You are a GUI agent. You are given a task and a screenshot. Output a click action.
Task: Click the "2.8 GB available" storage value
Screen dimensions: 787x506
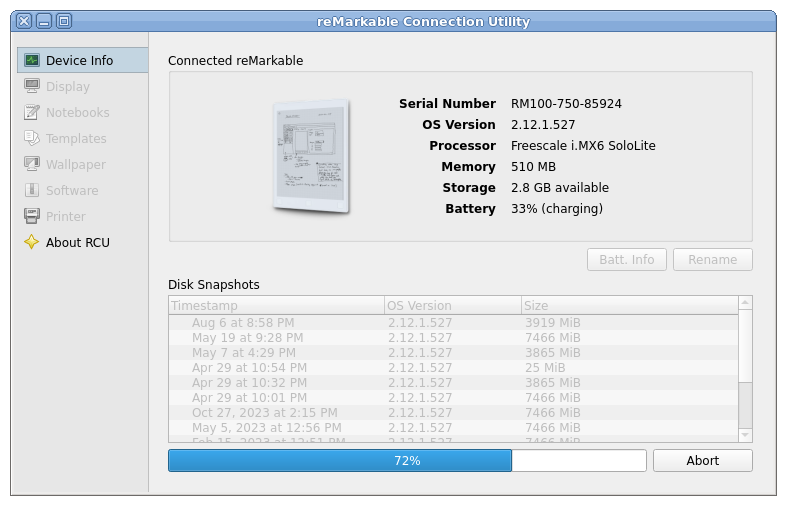[x=560, y=188]
